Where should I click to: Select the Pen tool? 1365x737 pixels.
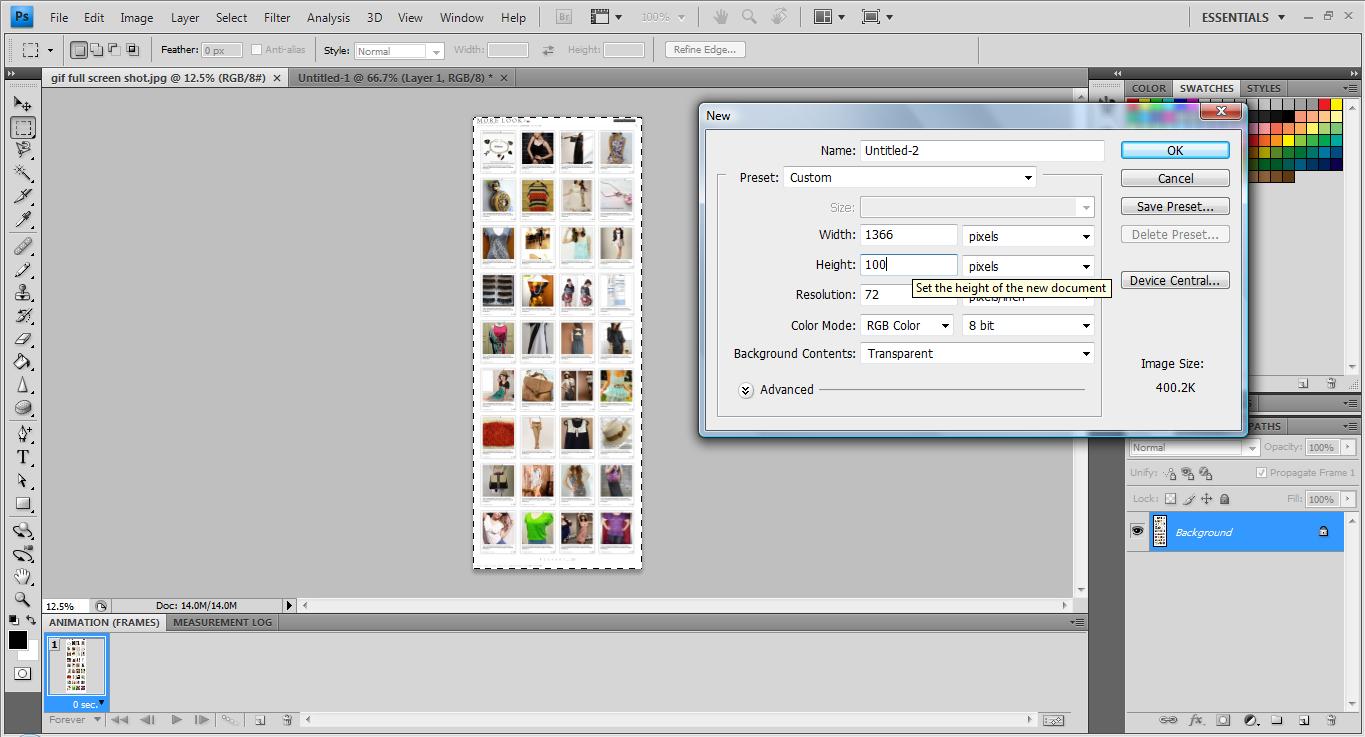[x=22, y=433]
